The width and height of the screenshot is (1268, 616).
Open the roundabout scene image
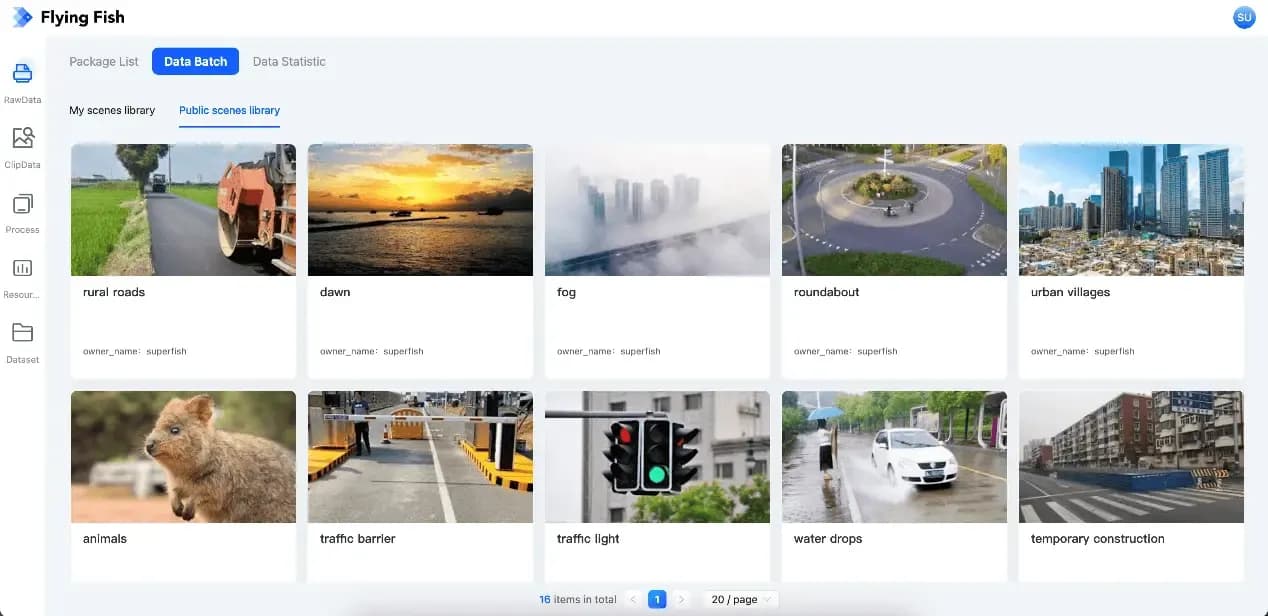[894, 210]
